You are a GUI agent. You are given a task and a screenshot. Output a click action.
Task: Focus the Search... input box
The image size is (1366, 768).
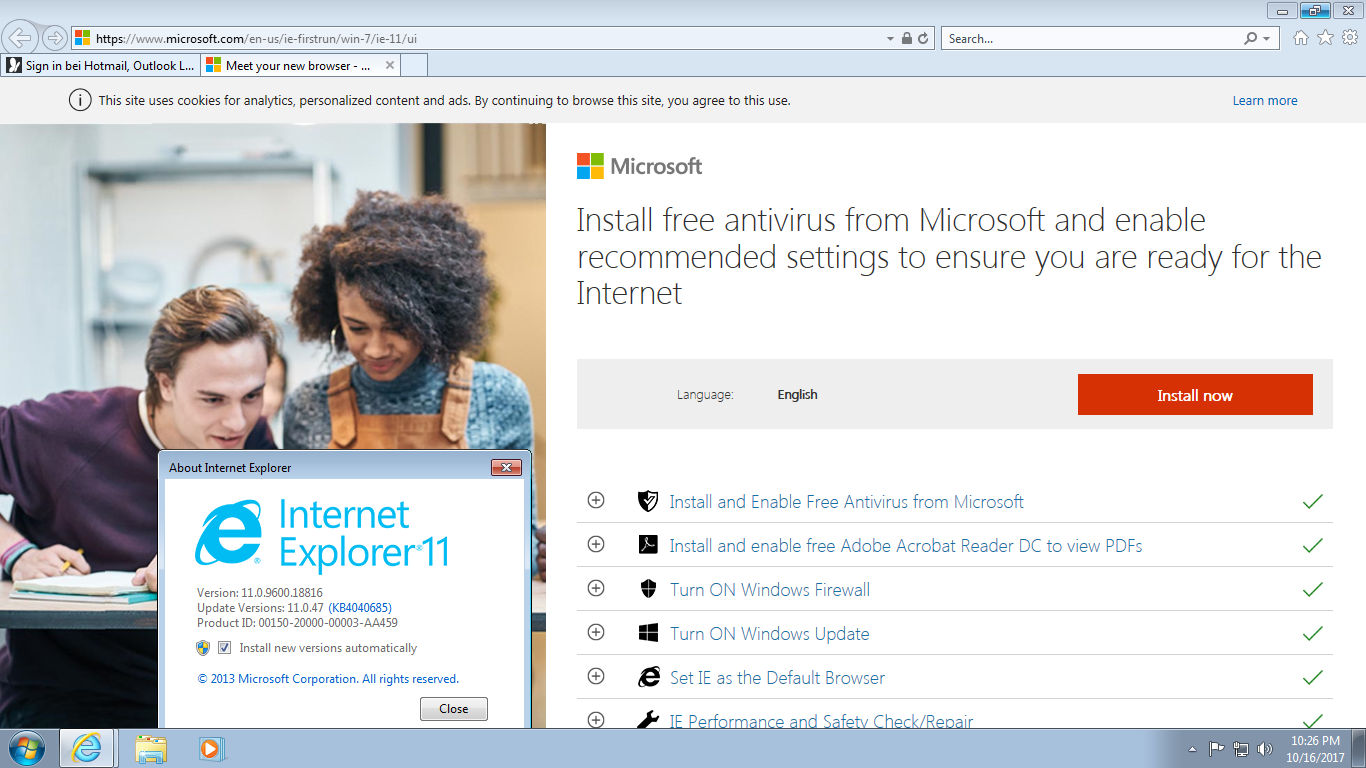[x=1092, y=39]
